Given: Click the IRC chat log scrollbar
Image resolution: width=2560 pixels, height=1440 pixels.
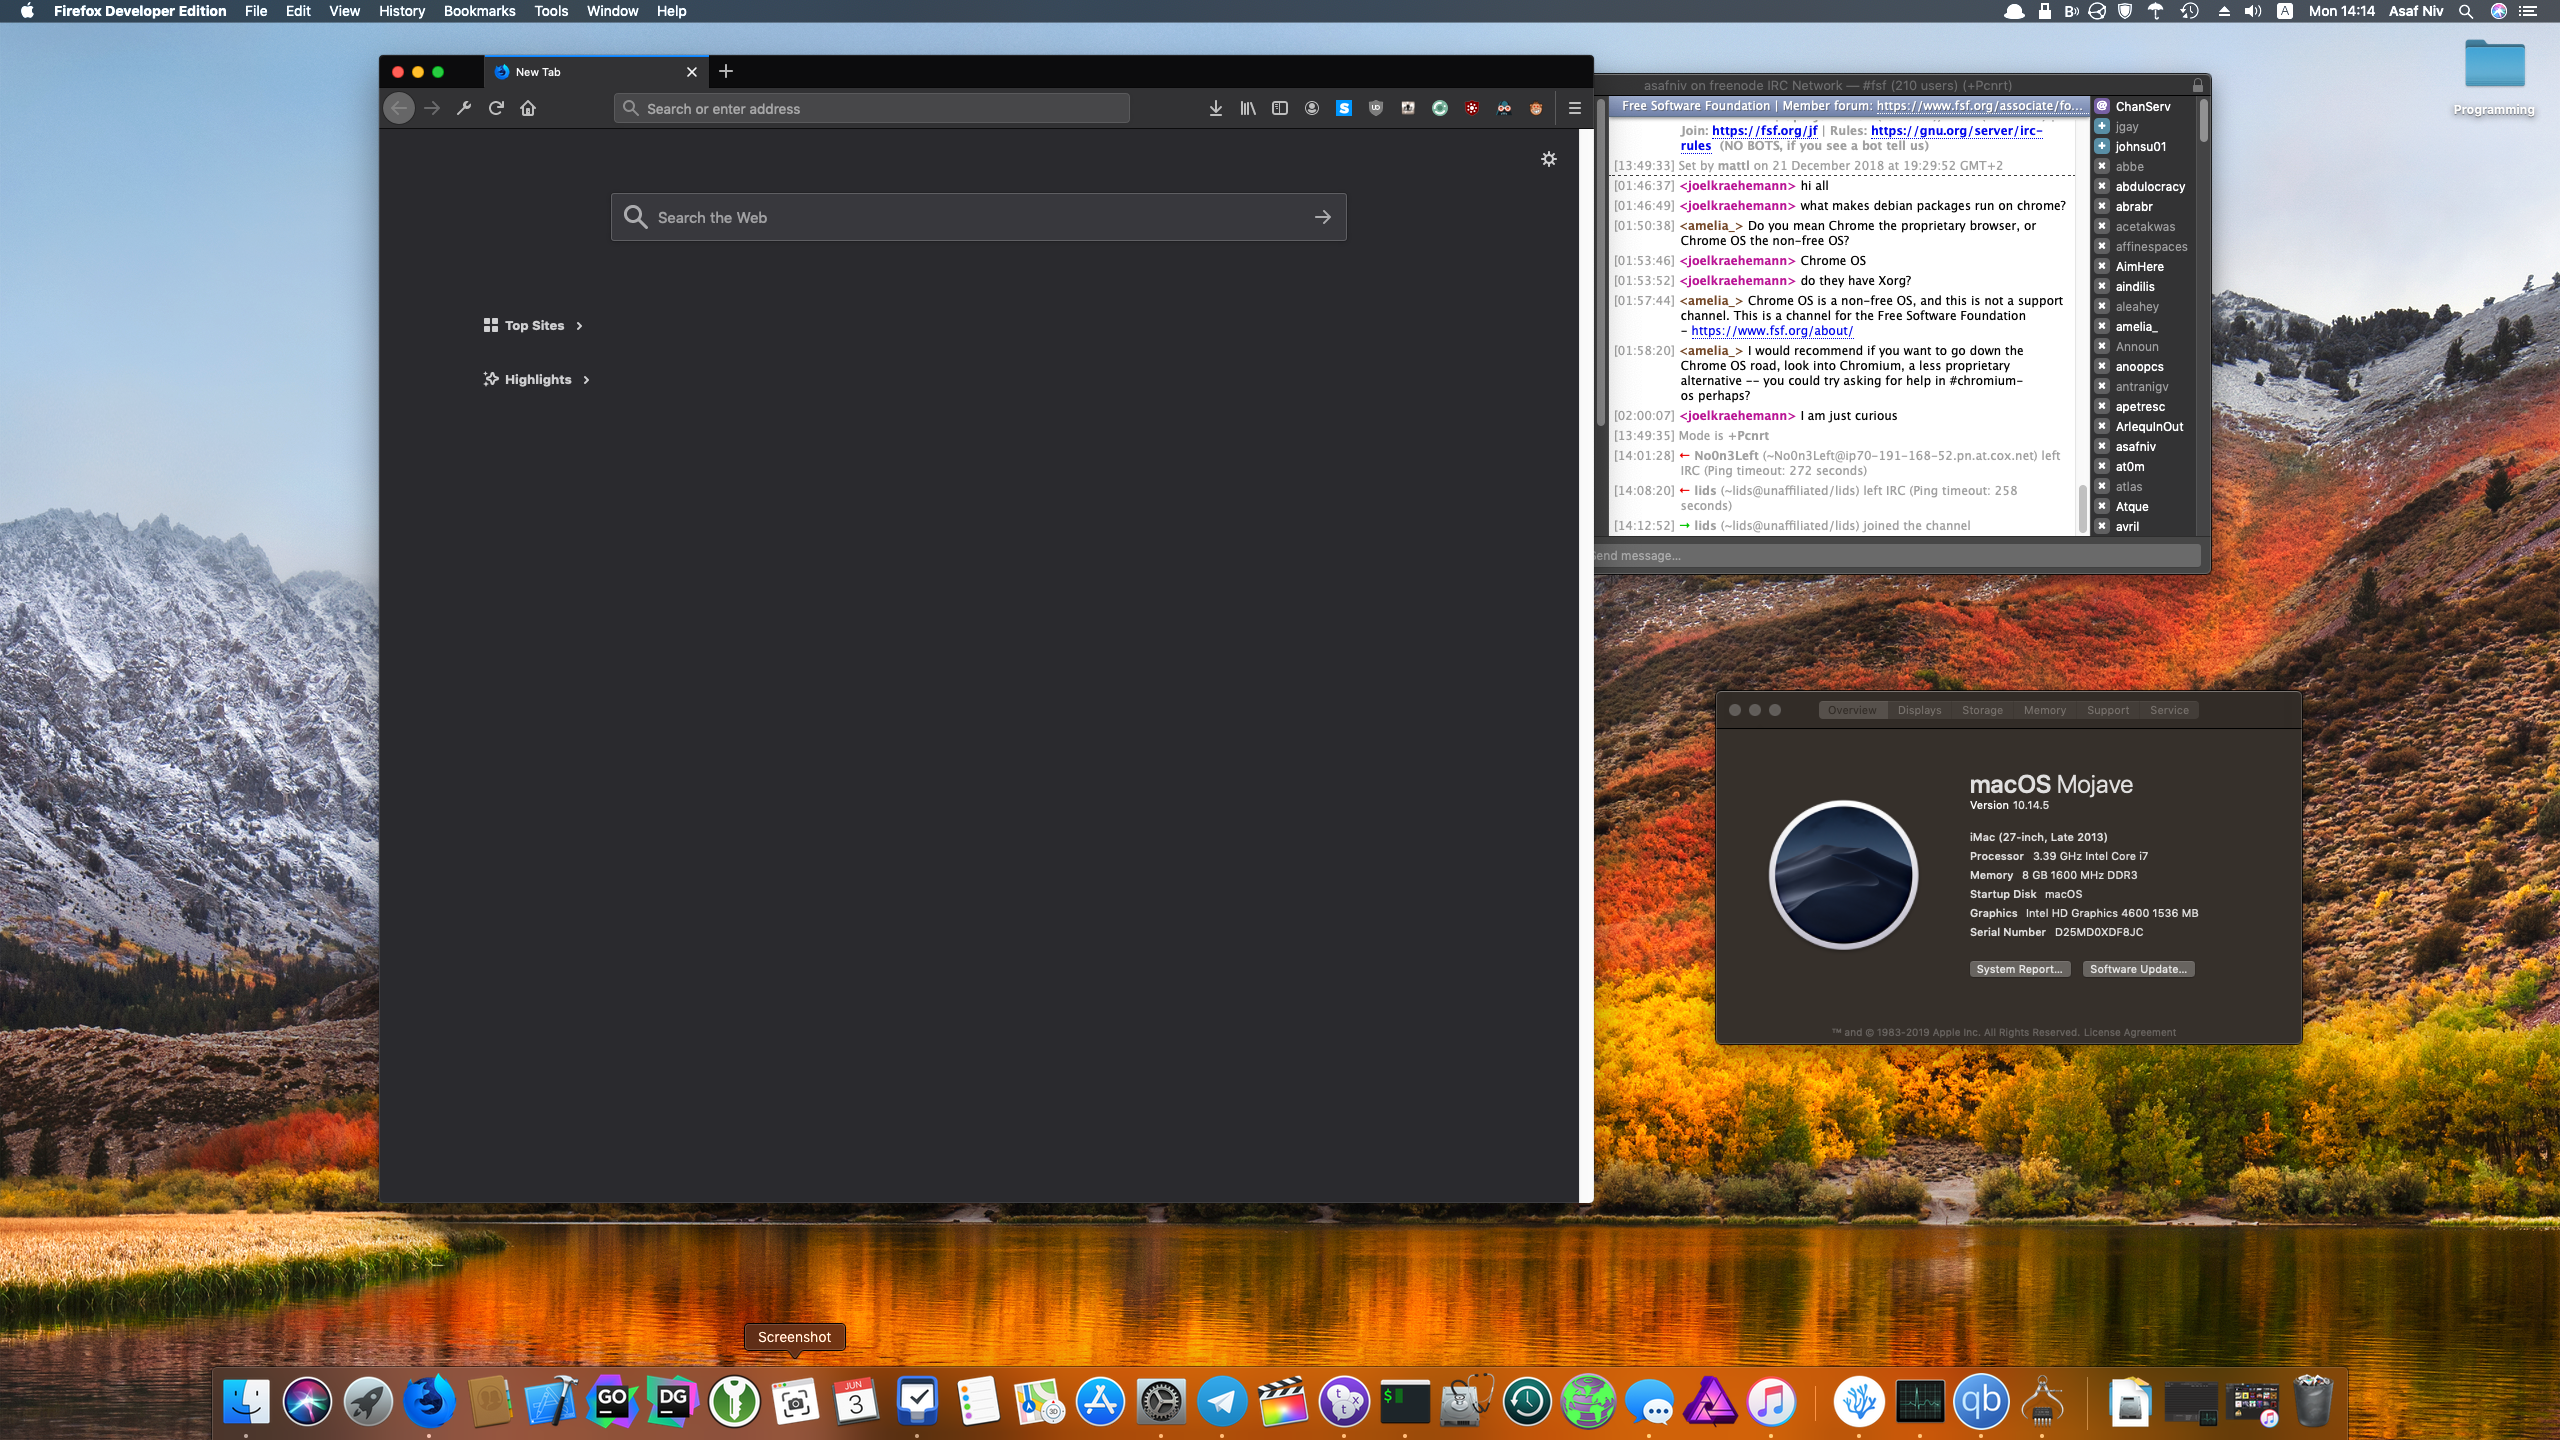Looking at the screenshot, I should click(x=2083, y=510).
